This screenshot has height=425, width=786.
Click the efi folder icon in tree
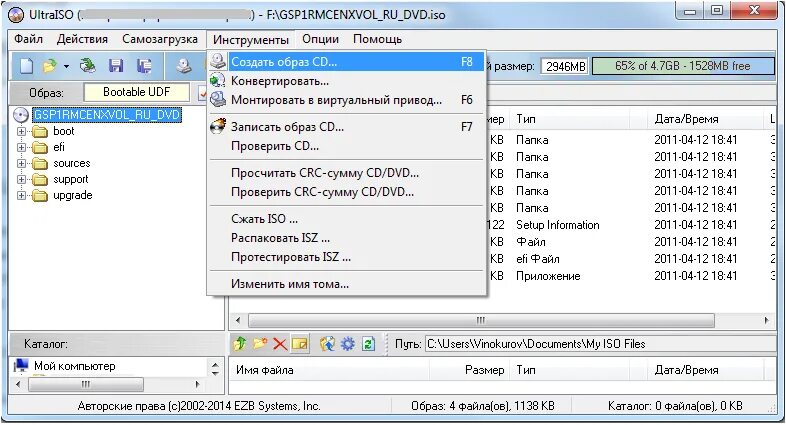pos(40,148)
